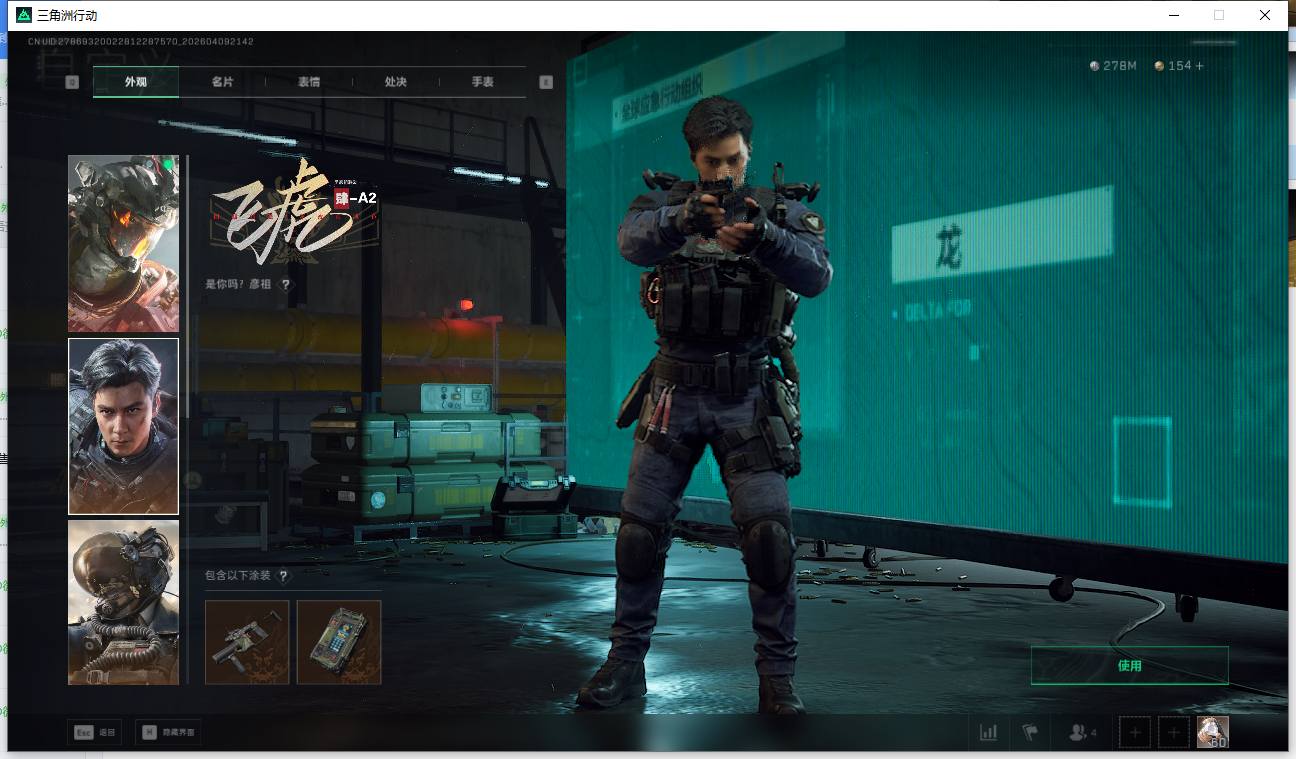Open the player avatar in bottom bar
Screen dimensions: 1296x759
click(1213, 733)
